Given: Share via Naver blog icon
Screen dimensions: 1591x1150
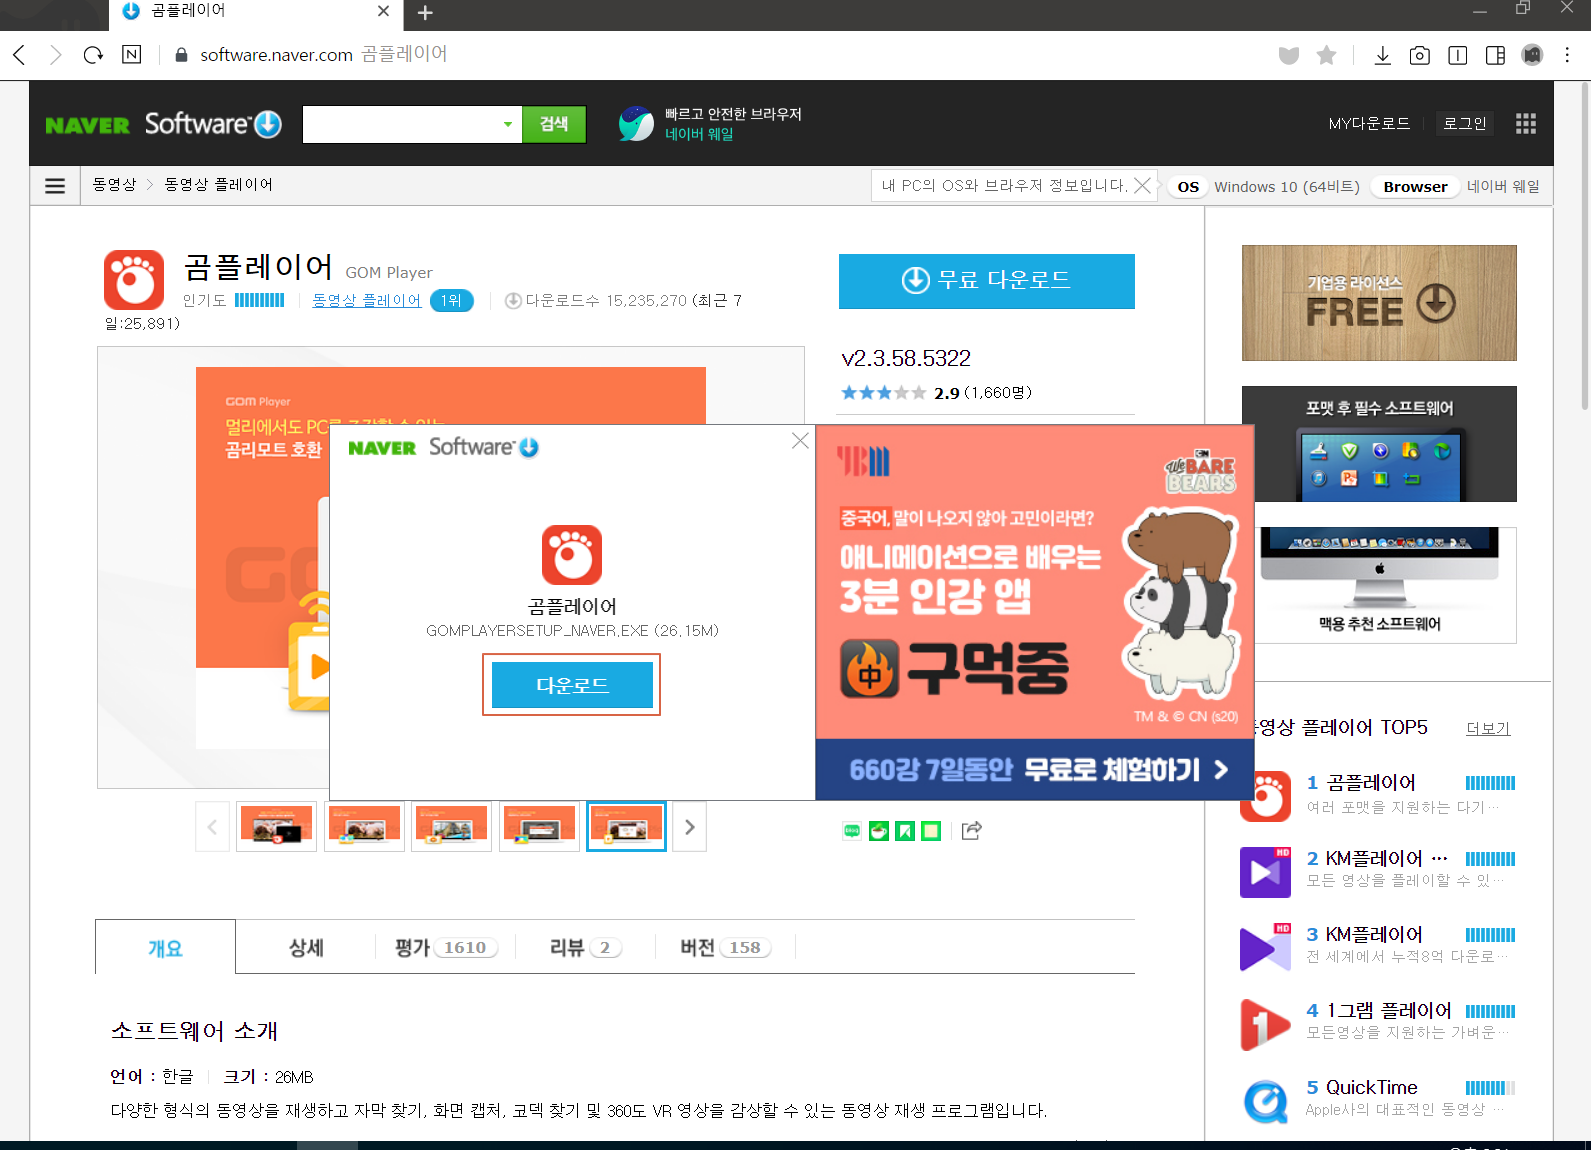Looking at the screenshot, I should (x=852, y=830).
